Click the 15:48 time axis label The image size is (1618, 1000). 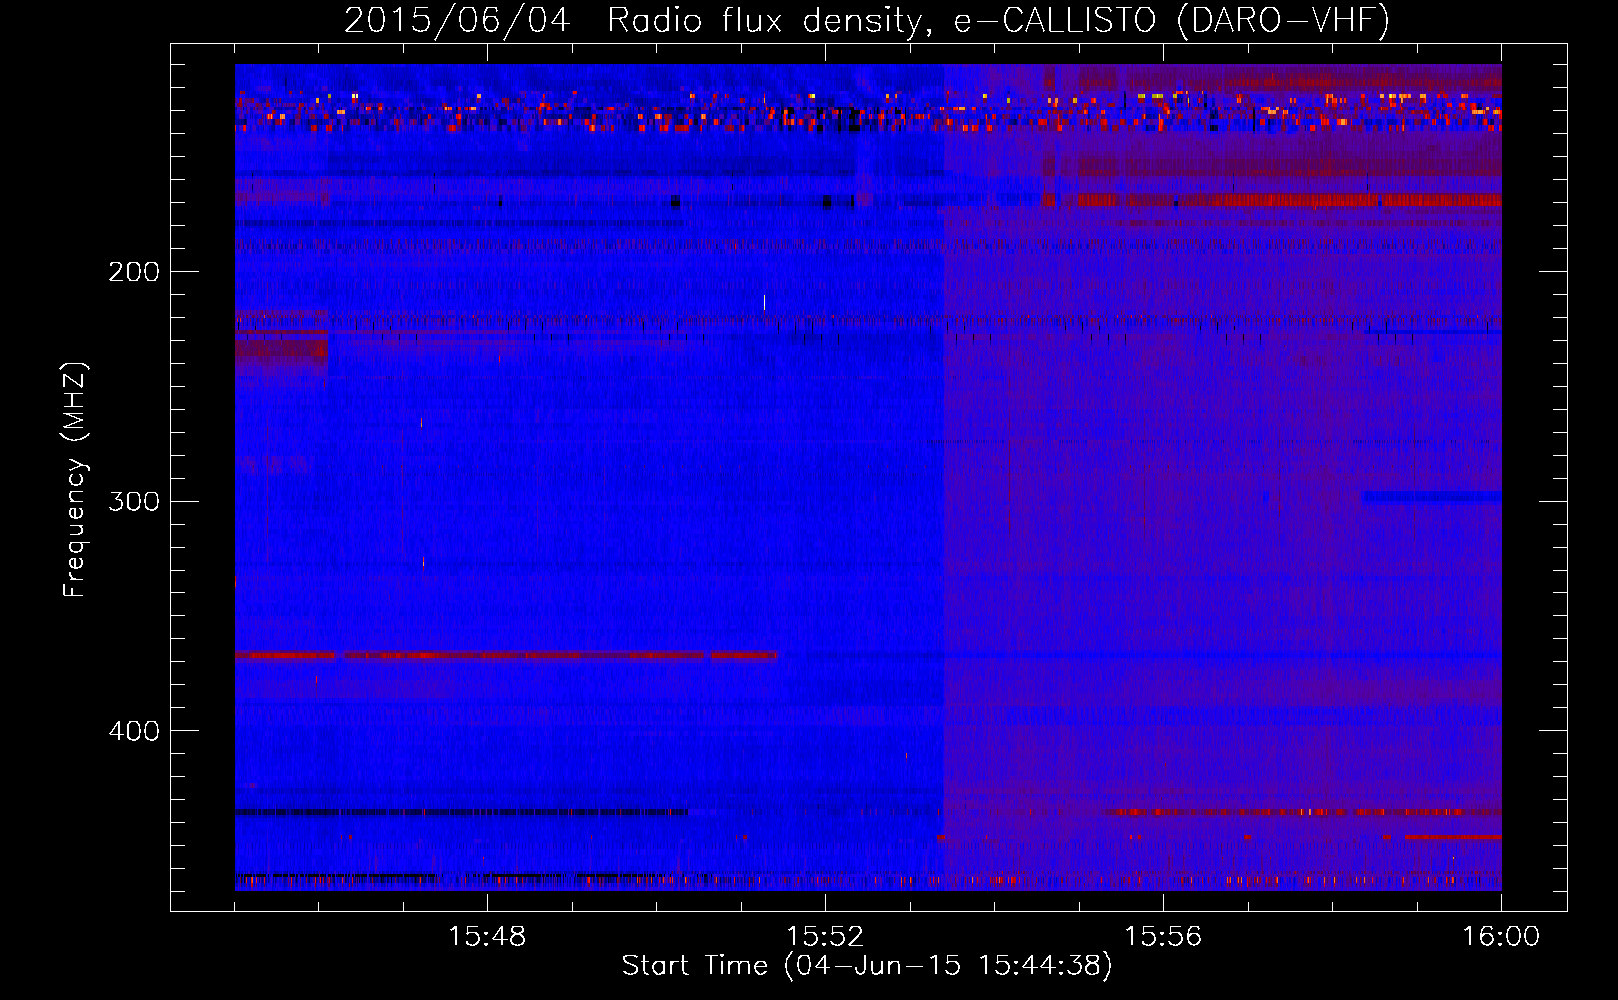(487, 937)
